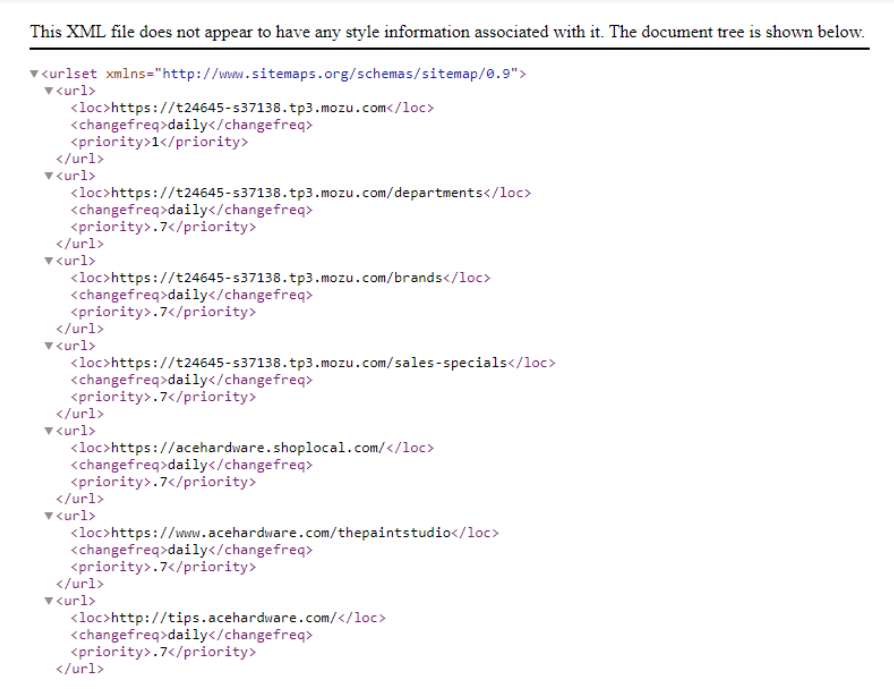Click the priority .7 line under tips.acehardware.com
This screenshot has height=689, width=894.
(163, 652)
